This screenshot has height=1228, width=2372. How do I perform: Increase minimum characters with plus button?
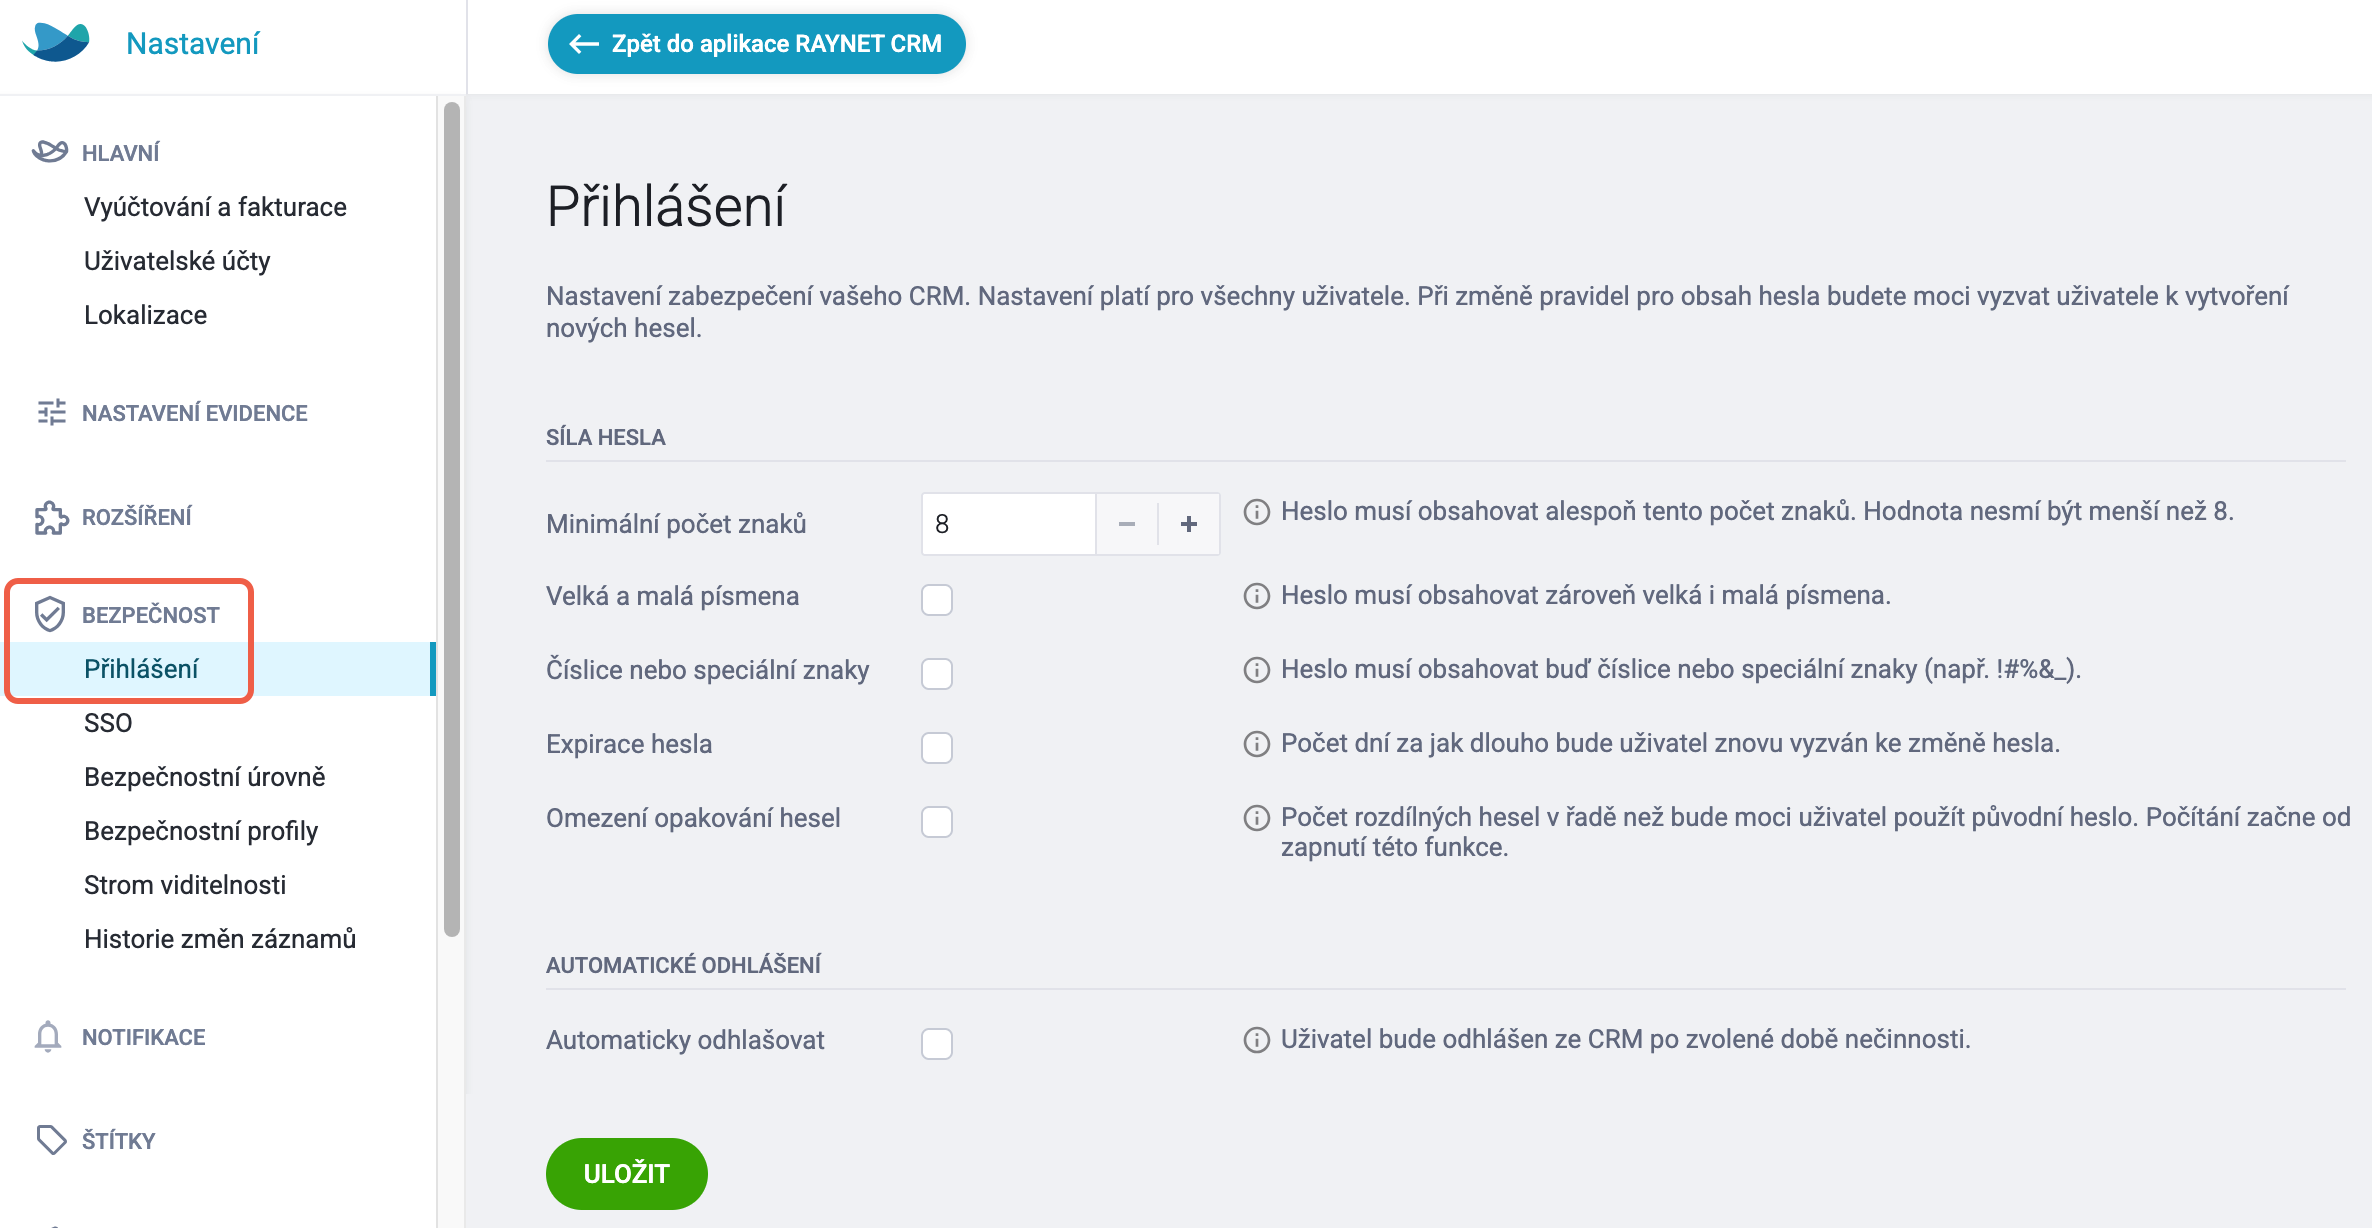(1189, 524)
